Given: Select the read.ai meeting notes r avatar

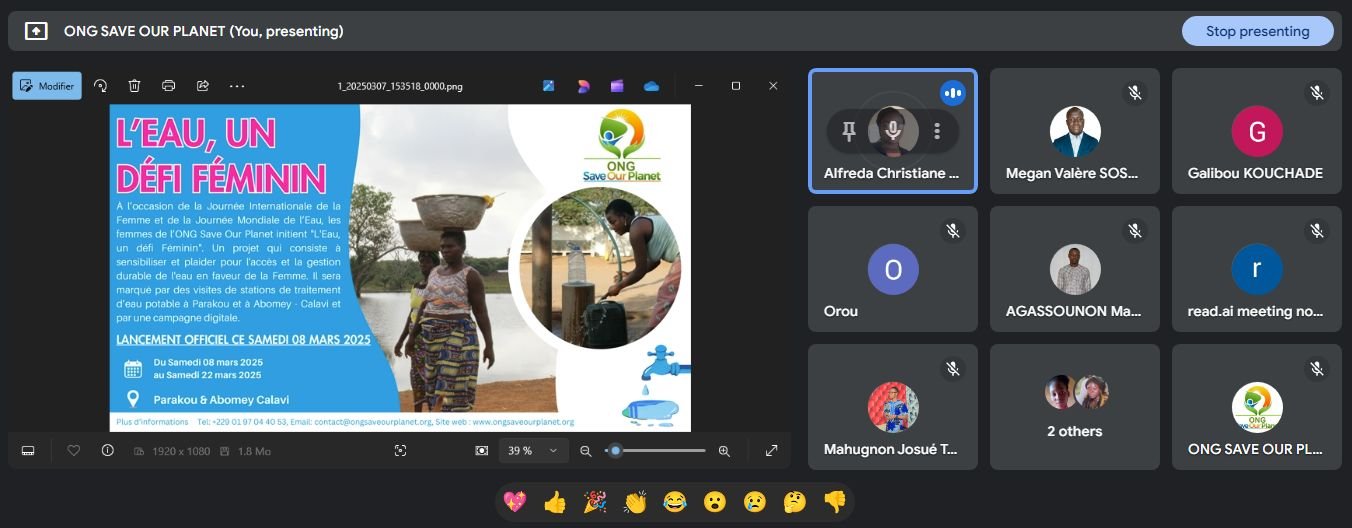Looking at the screenshot, I should 1257,269.
